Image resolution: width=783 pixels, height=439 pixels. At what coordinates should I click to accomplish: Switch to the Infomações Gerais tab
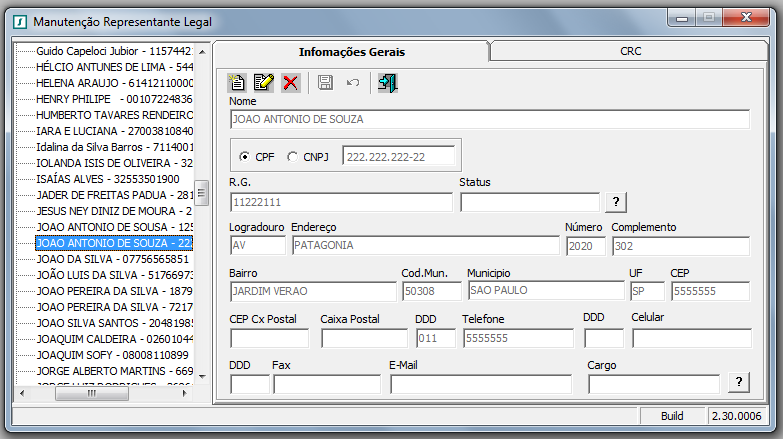coord(352,52)
